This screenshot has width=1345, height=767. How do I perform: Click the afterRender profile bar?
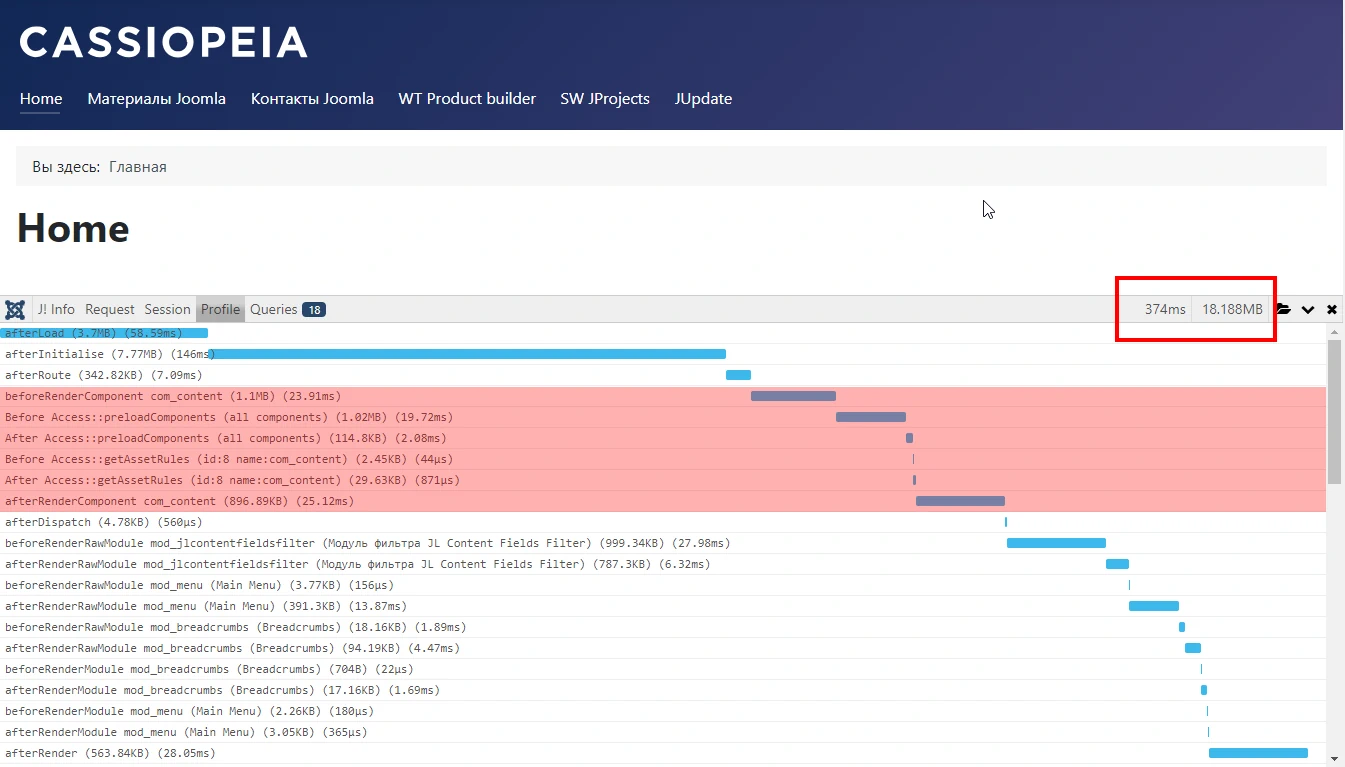pyautogui.click(x=1258, y=753)
